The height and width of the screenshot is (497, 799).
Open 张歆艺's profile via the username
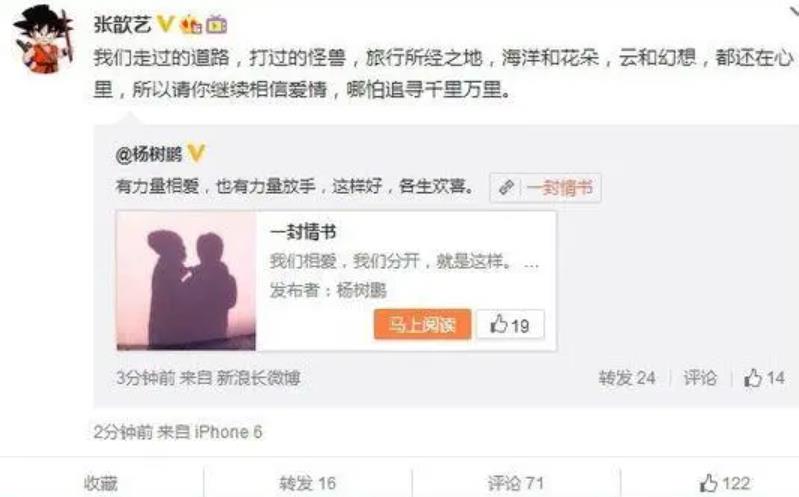[122, 23]
